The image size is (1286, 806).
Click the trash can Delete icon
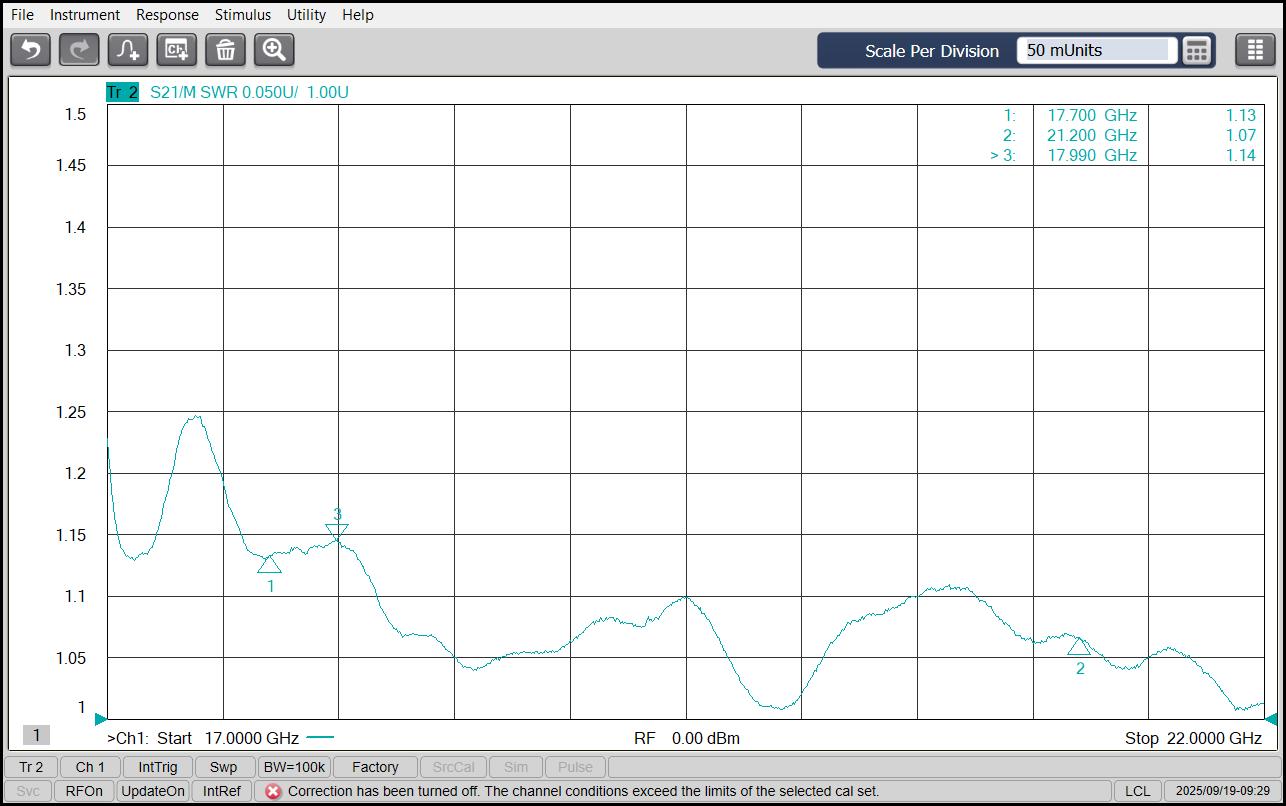tap(225, 50)
